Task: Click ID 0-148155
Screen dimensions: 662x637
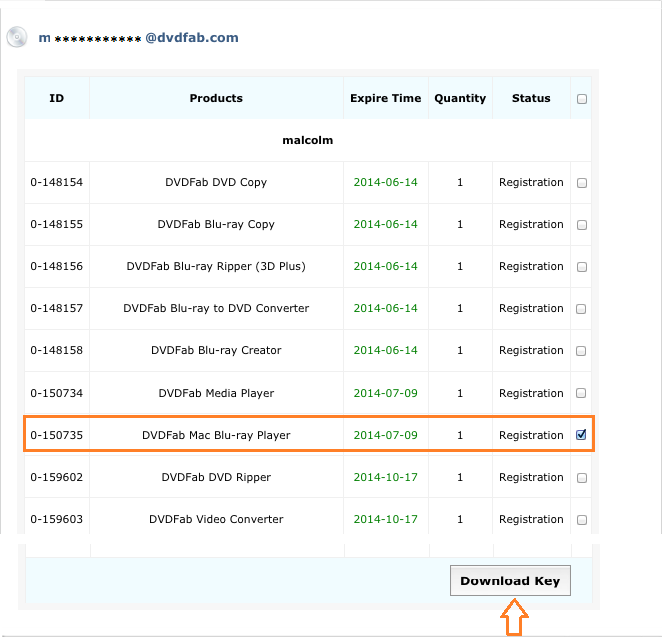Action: pyautogui.click(x=57, y=224)
